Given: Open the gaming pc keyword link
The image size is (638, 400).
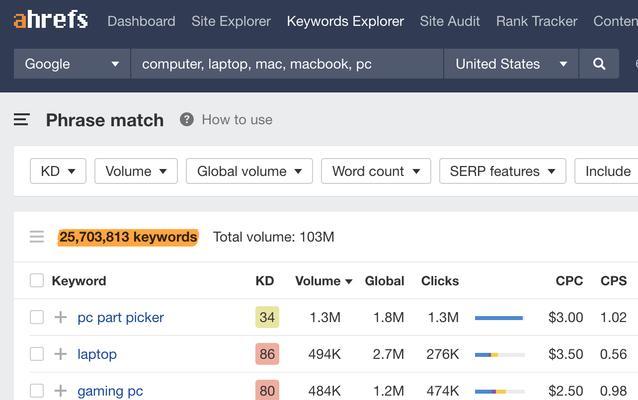Looking at the screenshot, I should pyautogui.click(x=110, y=391).
